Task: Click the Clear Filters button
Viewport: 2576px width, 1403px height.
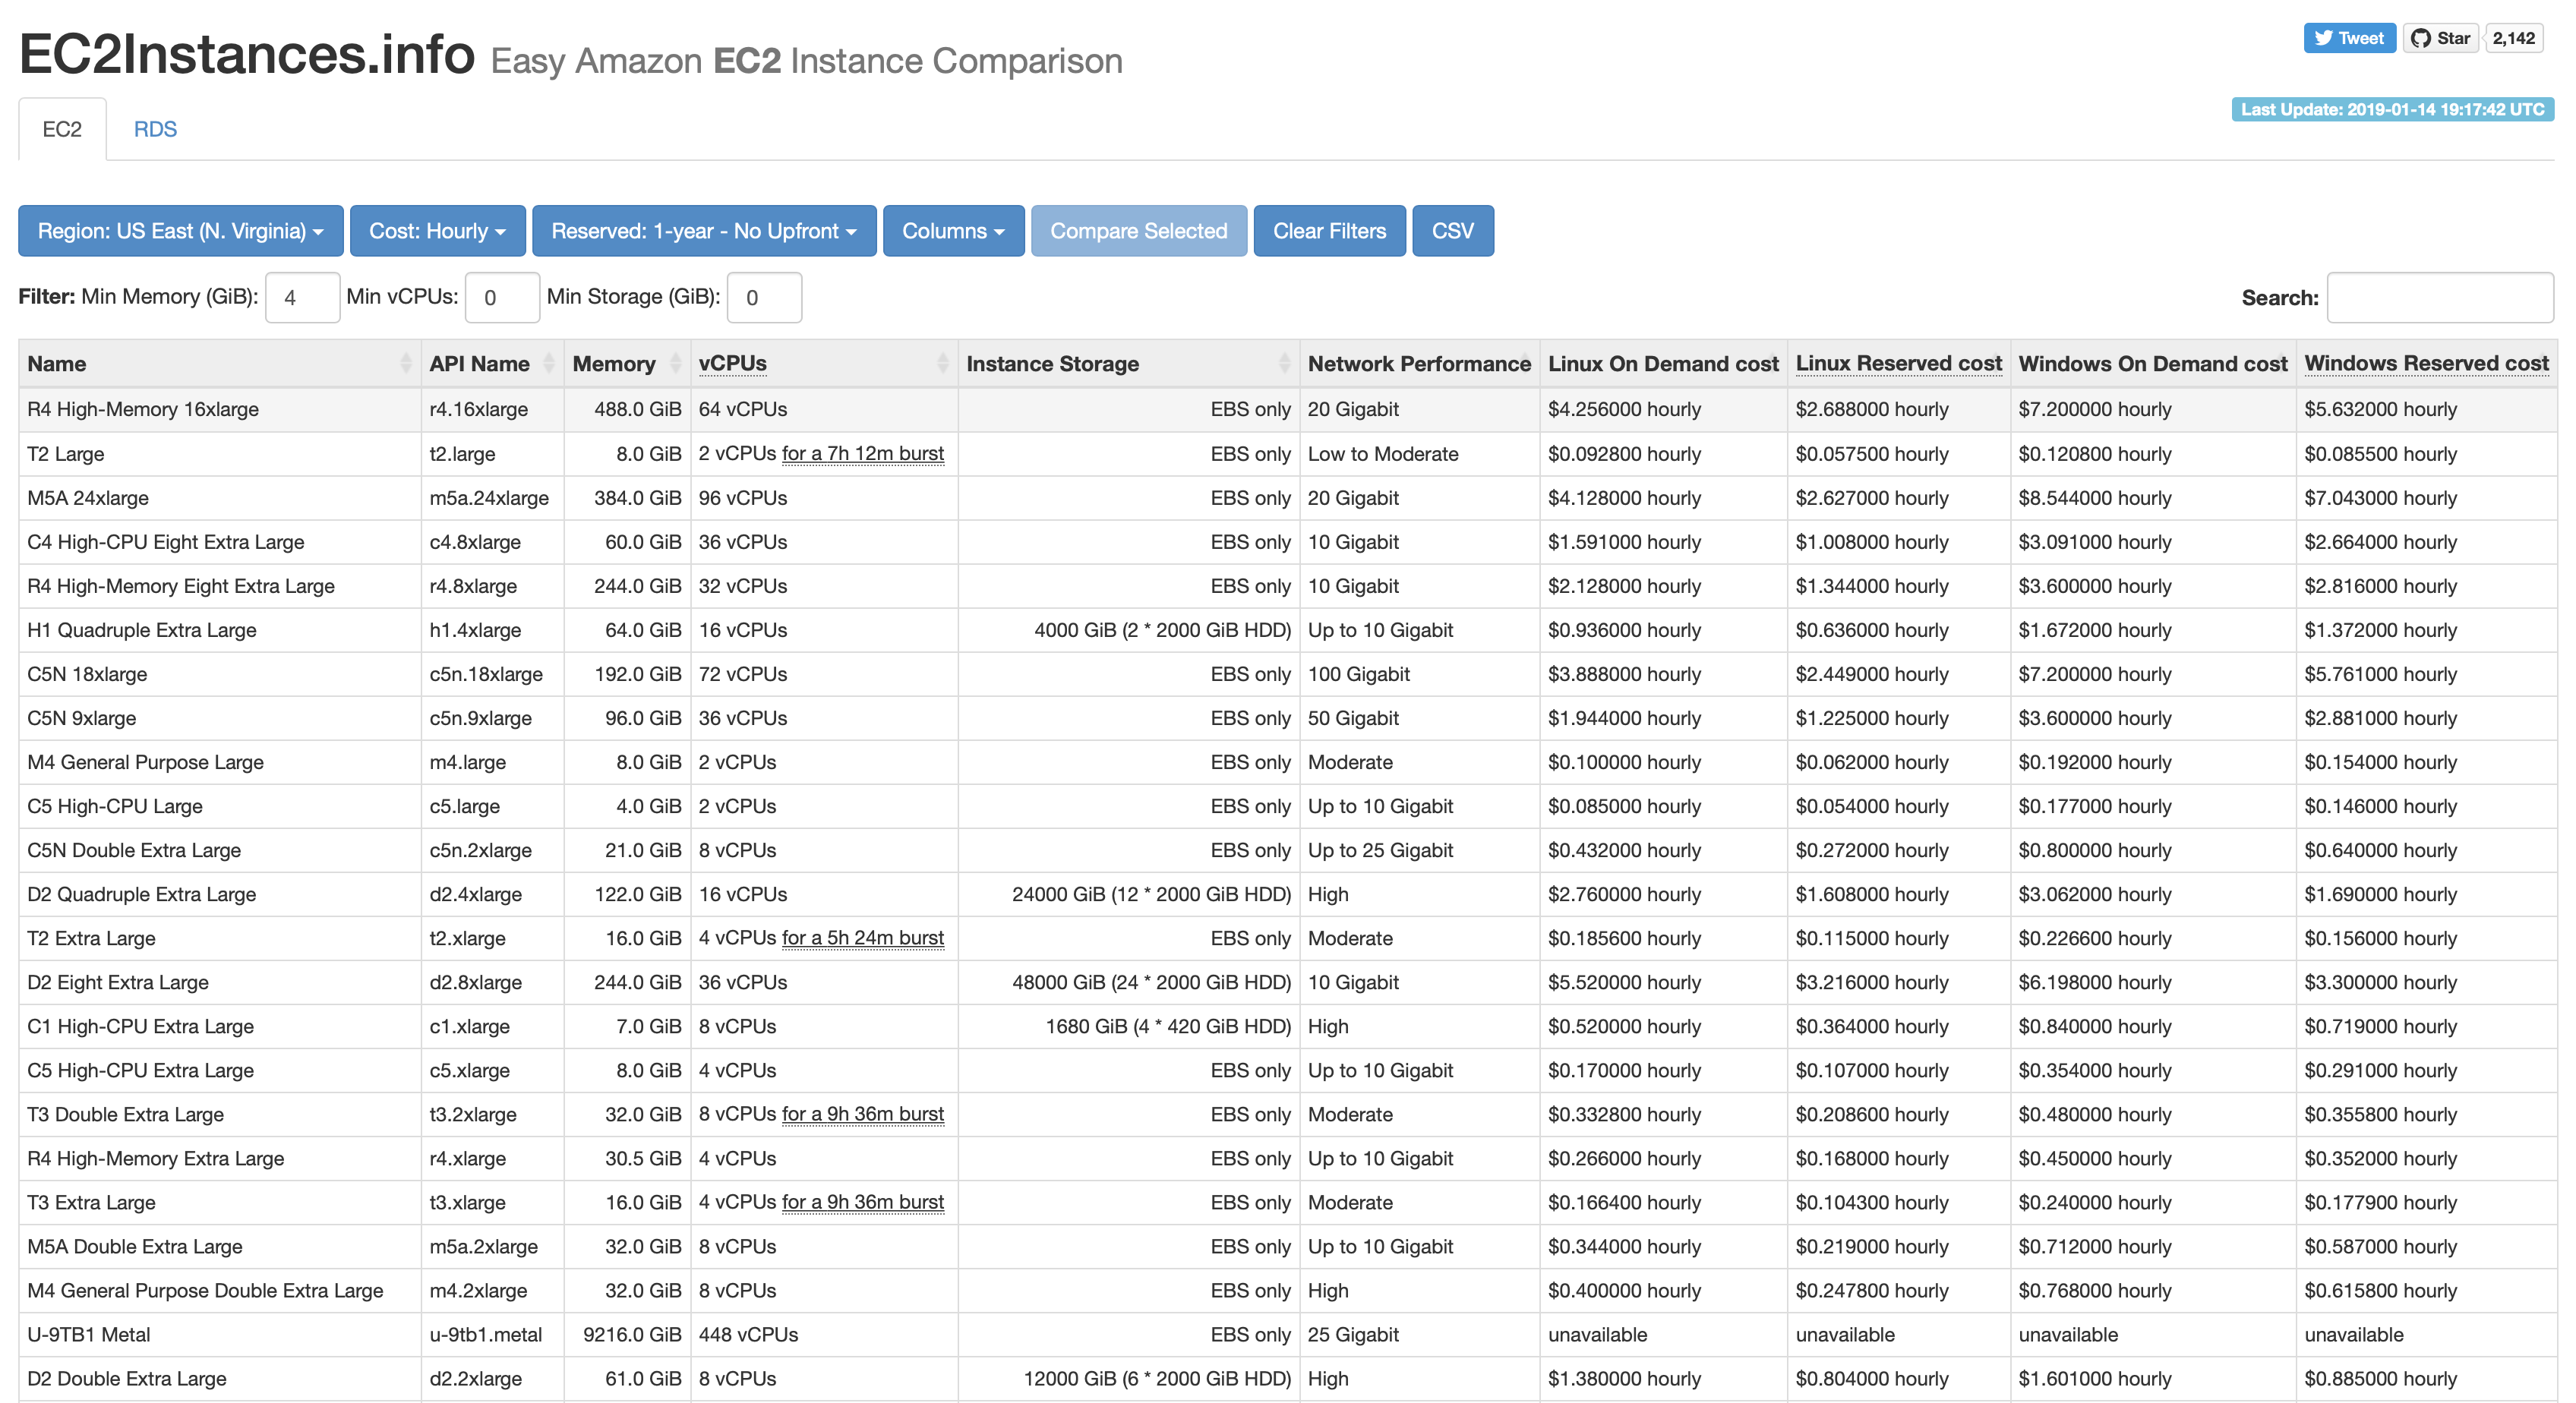Action: (1329, 231)
